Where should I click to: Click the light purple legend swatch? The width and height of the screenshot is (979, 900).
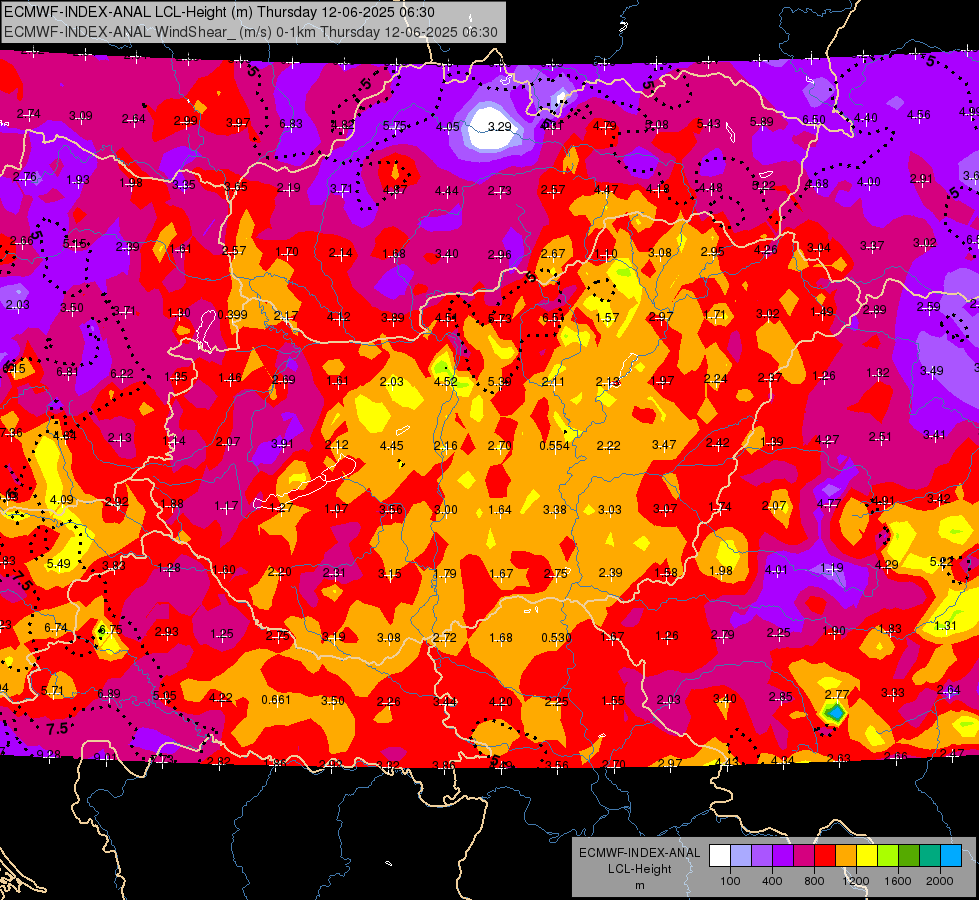(x=762, y=856)
